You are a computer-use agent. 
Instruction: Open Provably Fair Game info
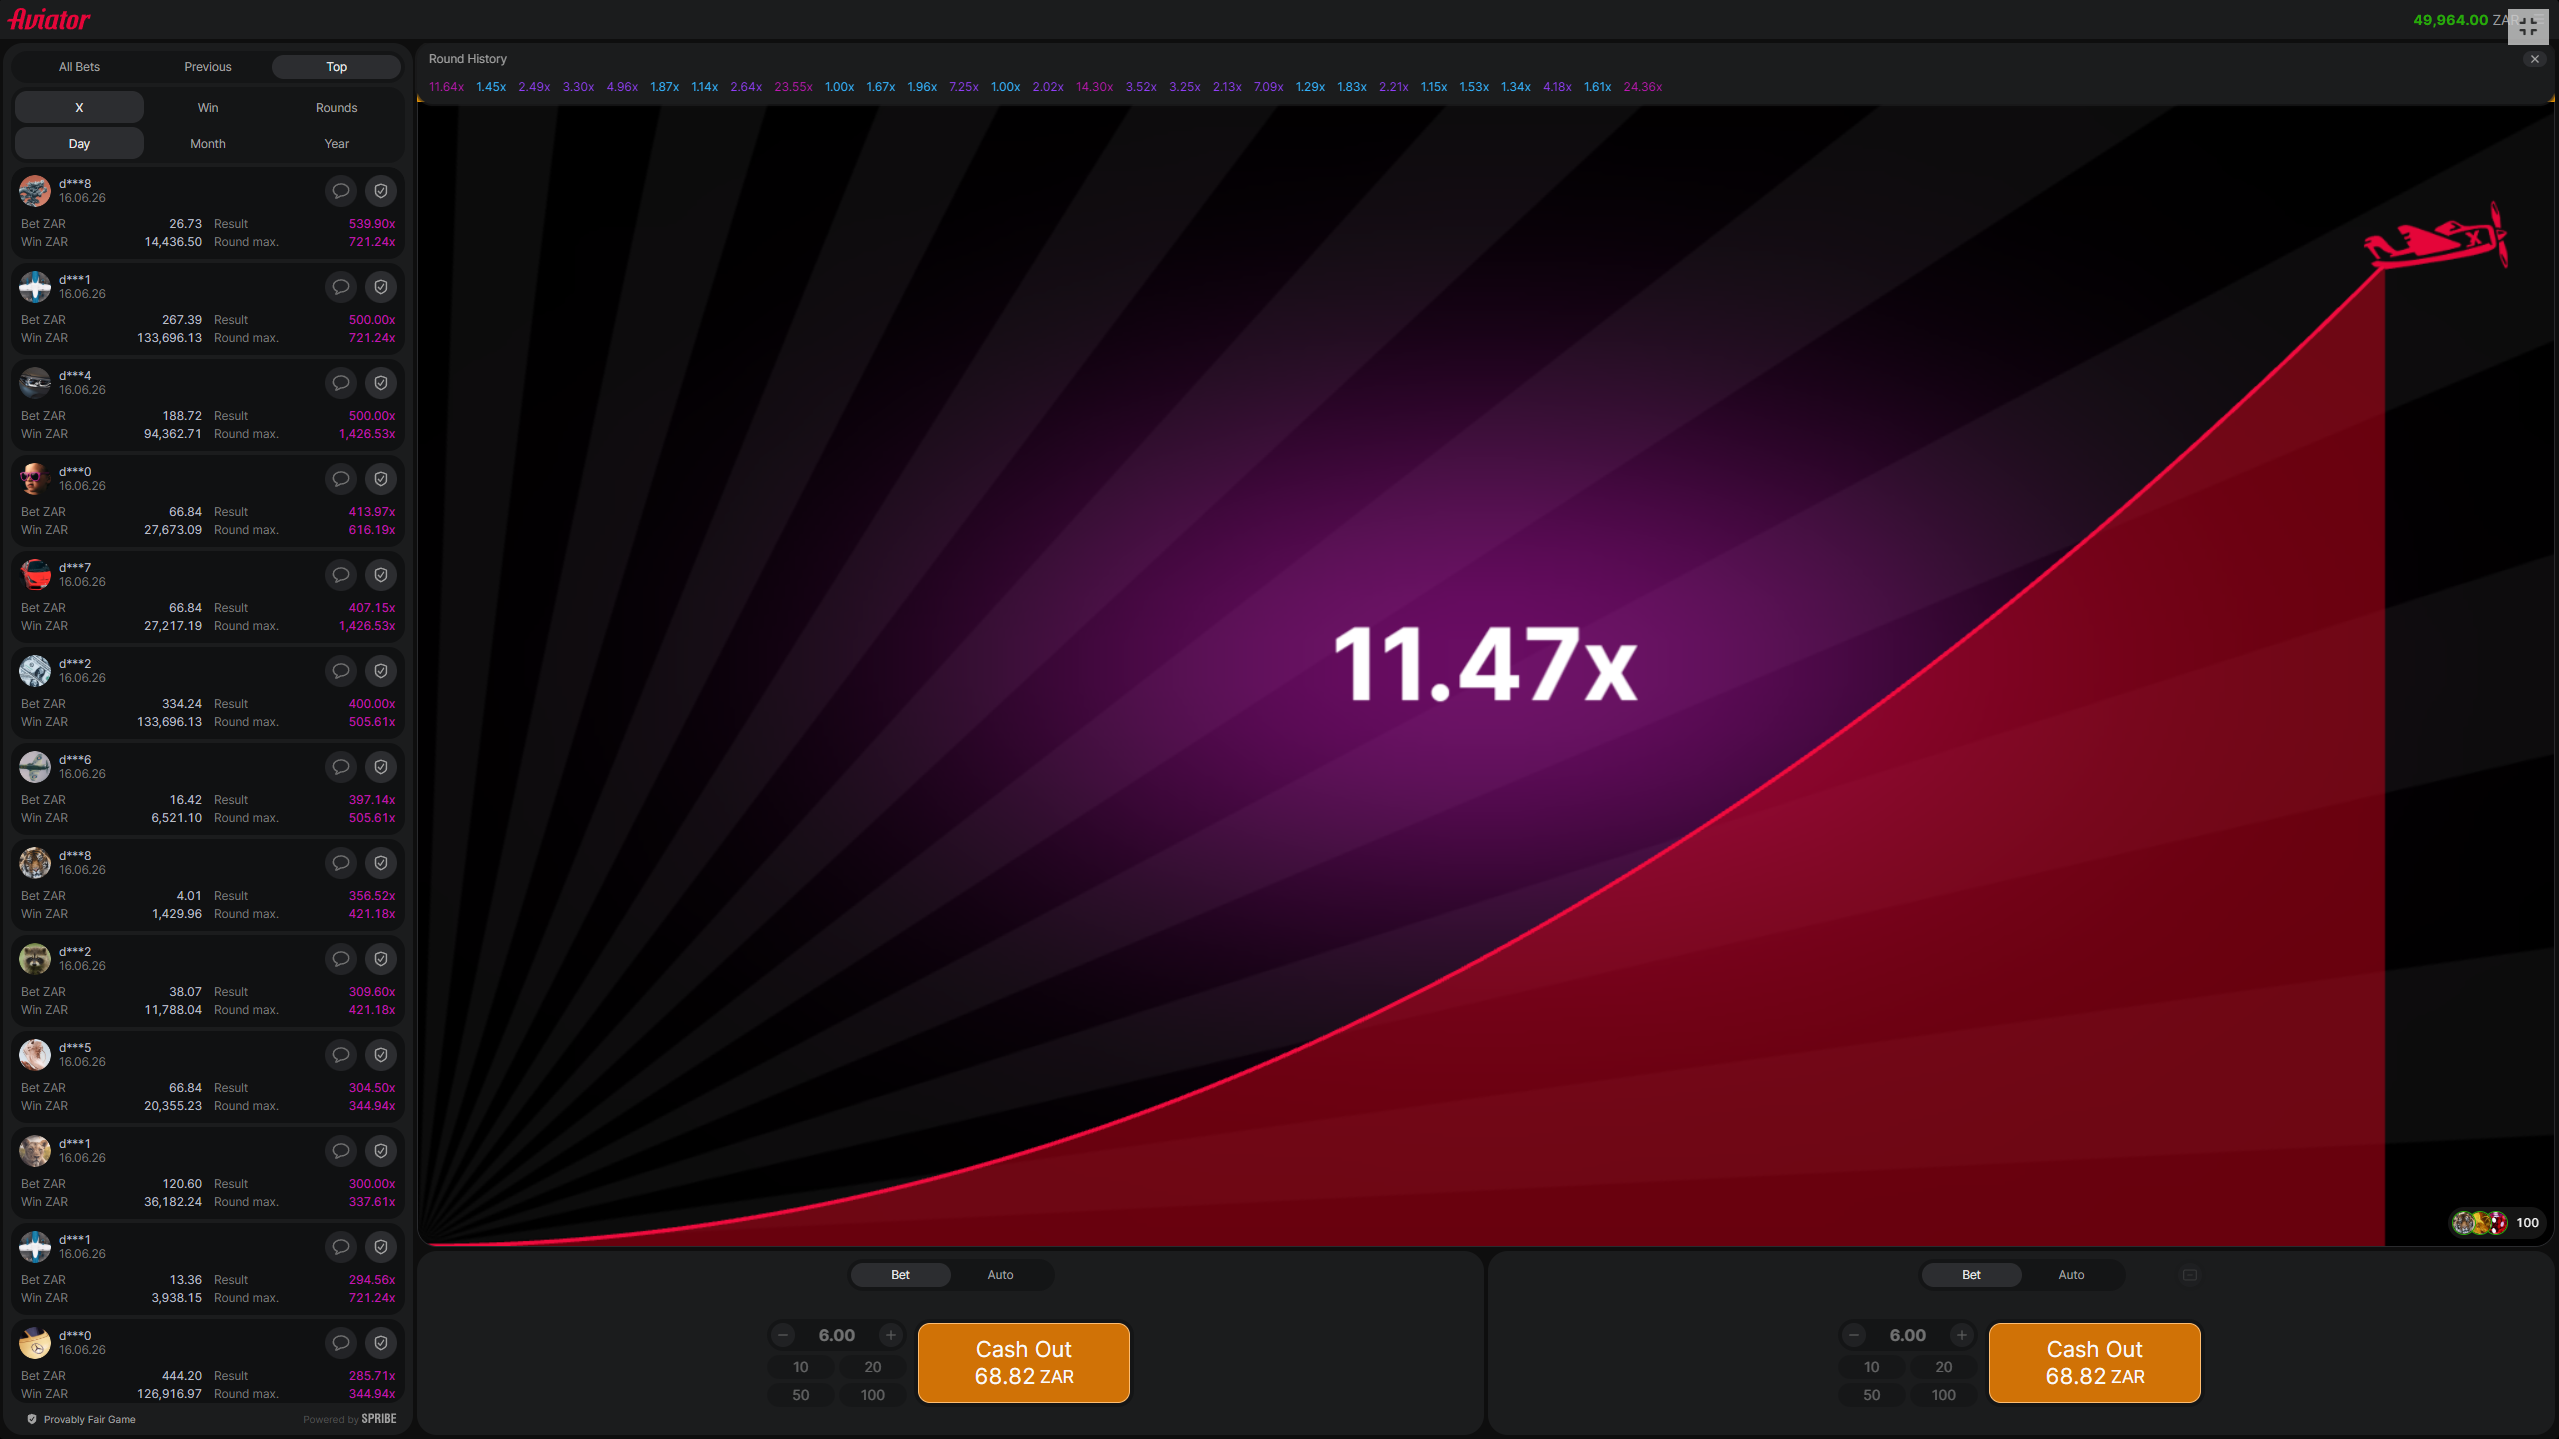81,1419
